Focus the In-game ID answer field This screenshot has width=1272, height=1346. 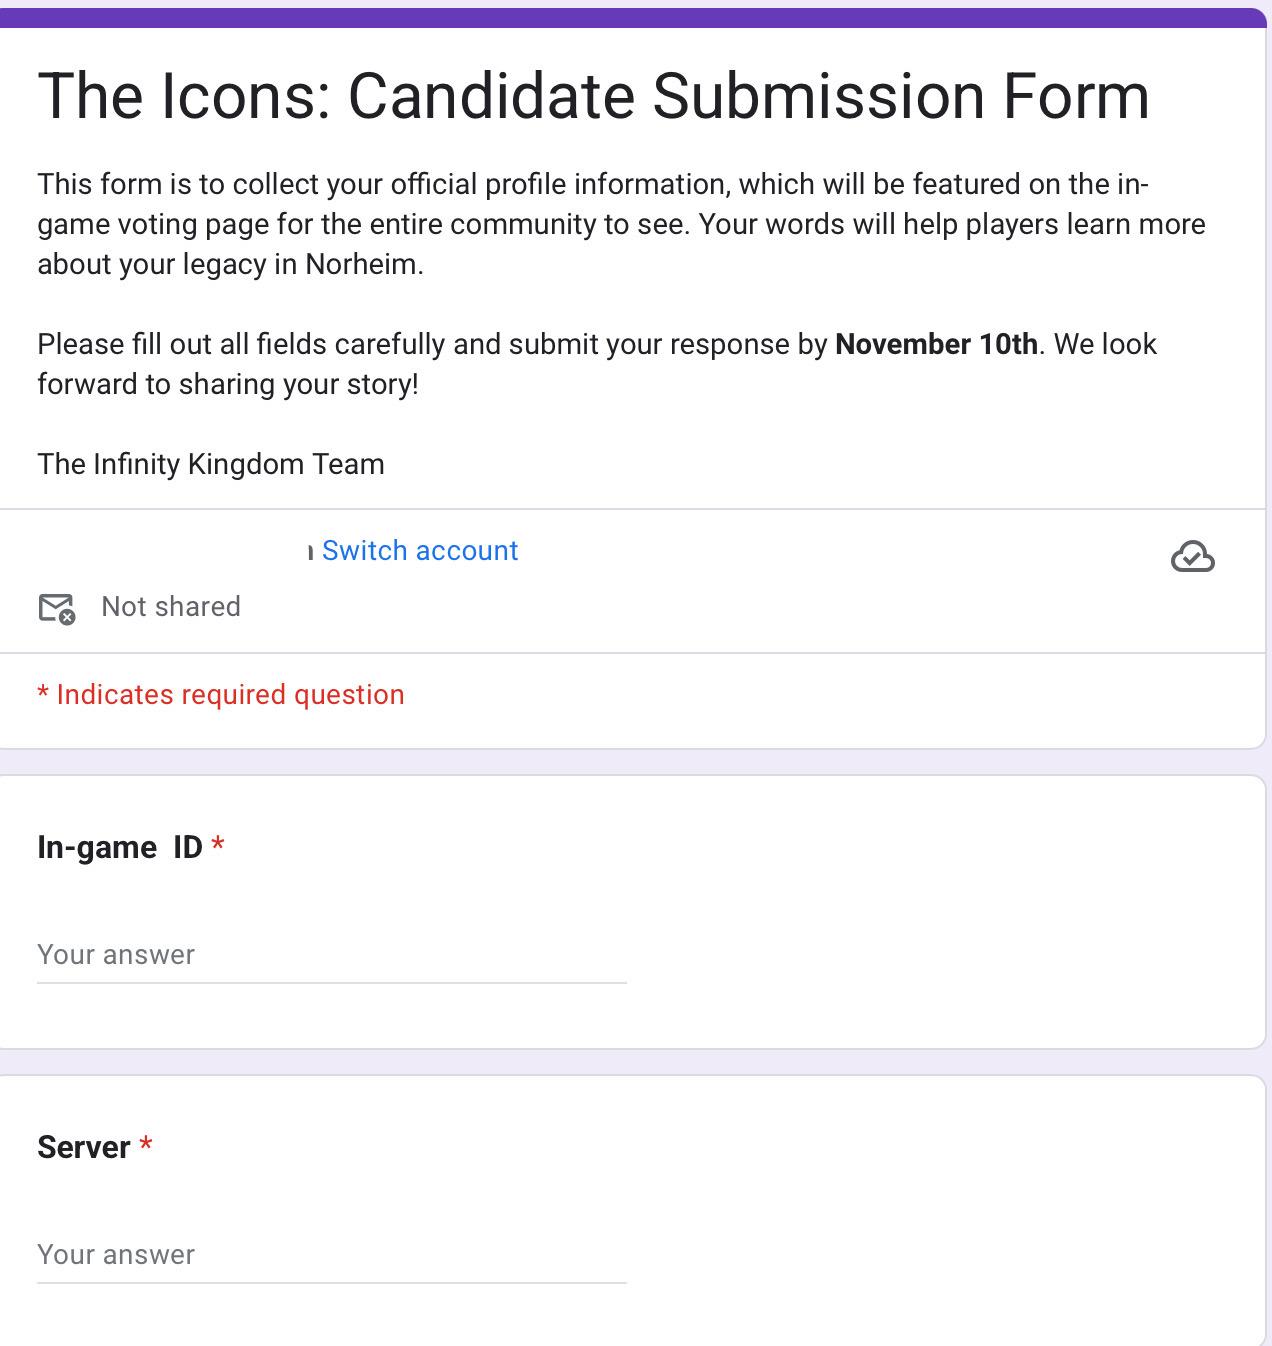tap(331, 955)
